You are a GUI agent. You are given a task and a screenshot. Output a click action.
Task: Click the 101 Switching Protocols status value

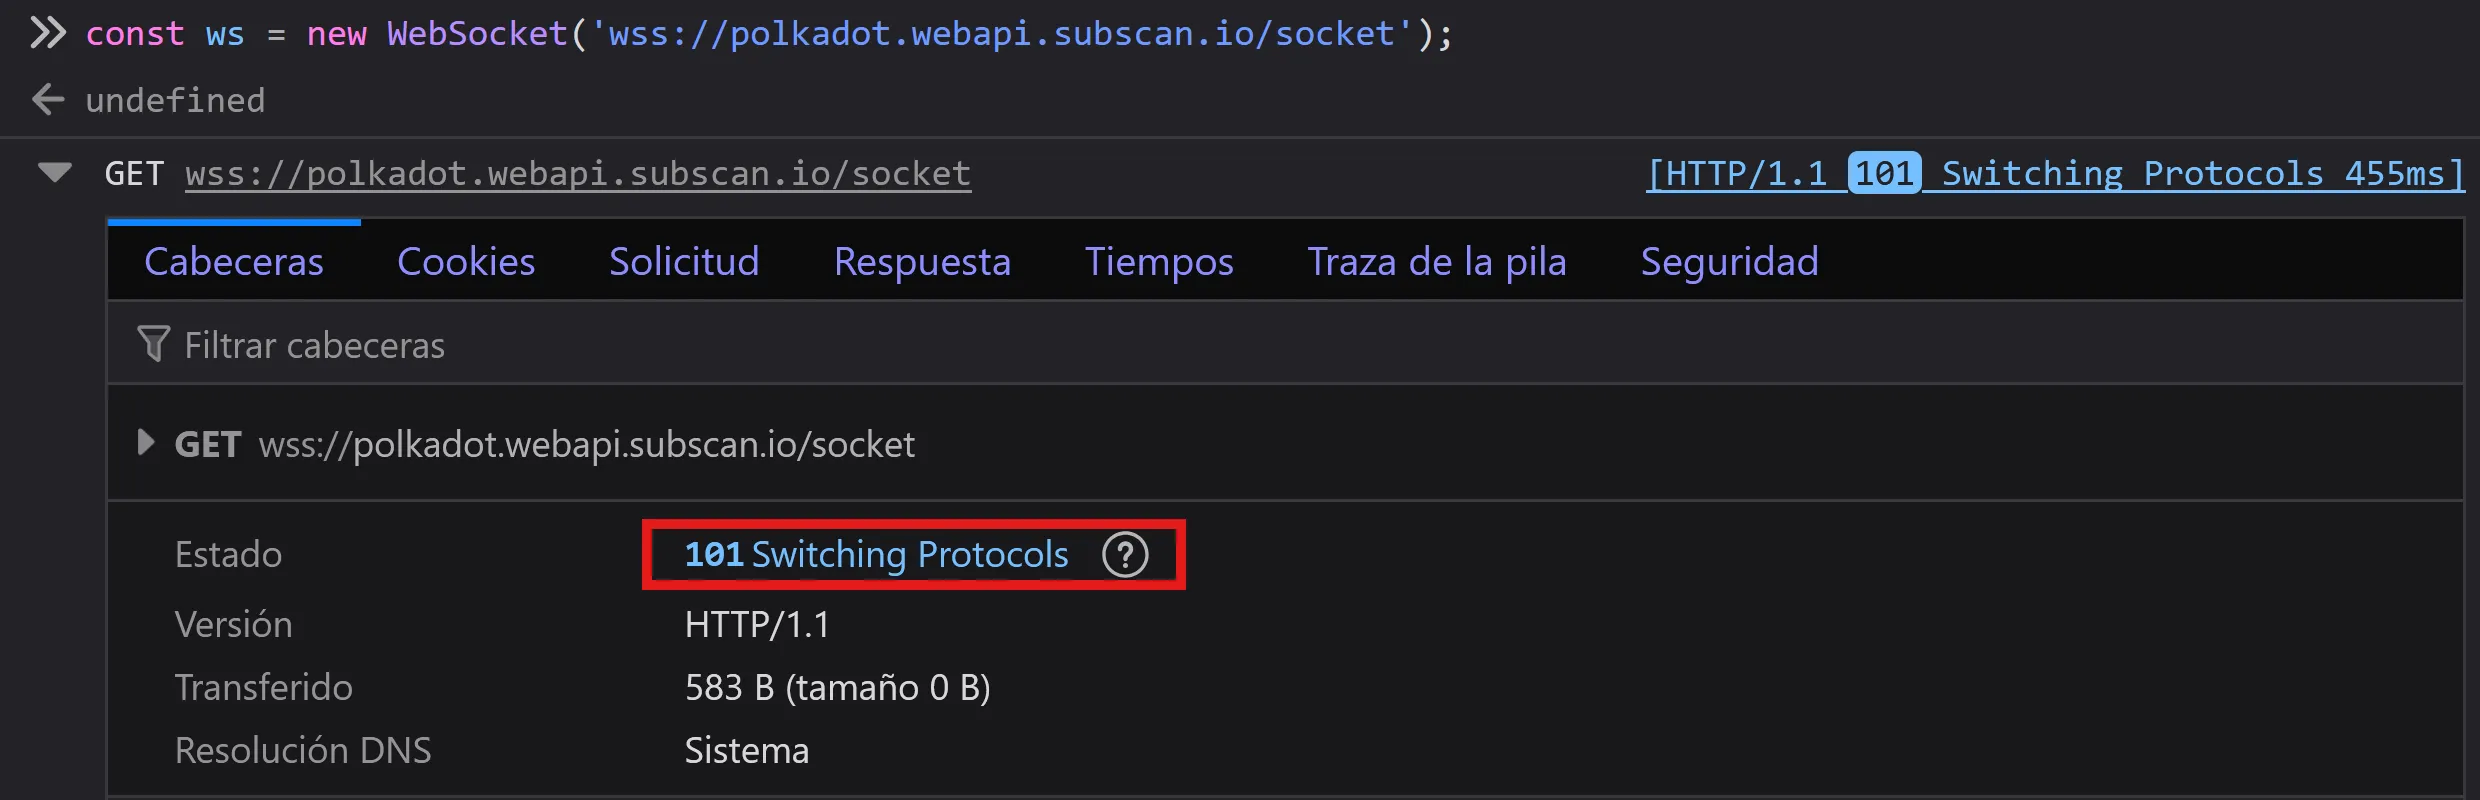[x=876, y=555]
